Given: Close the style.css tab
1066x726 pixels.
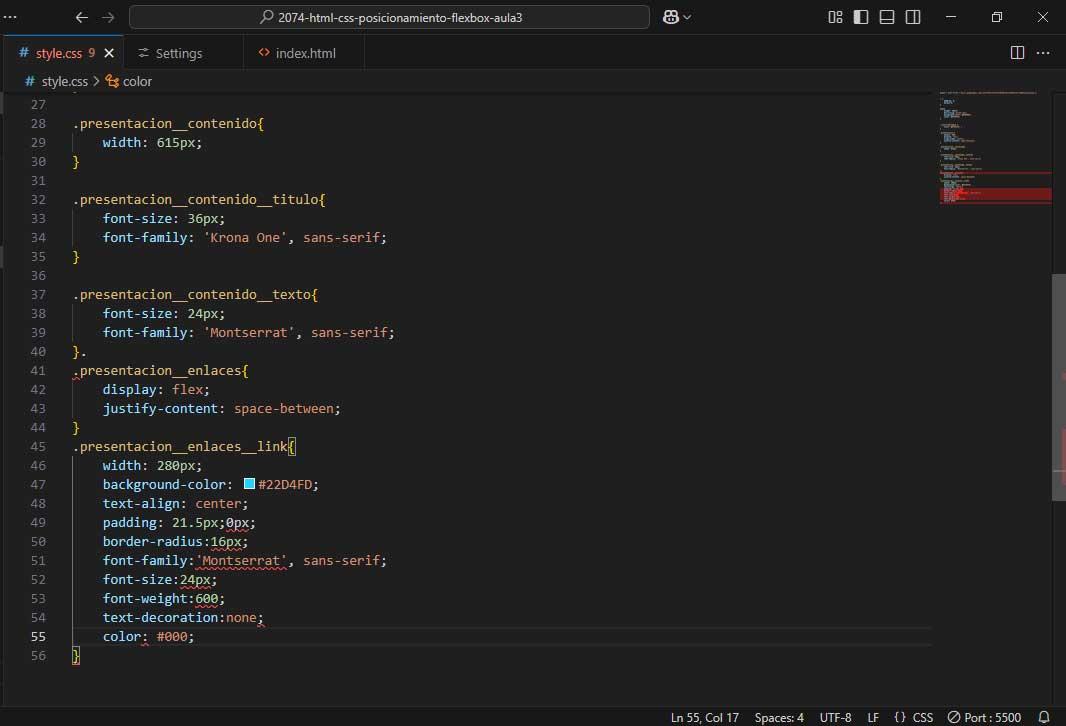Looking at the screenshot, I should [x=109, y=53].
